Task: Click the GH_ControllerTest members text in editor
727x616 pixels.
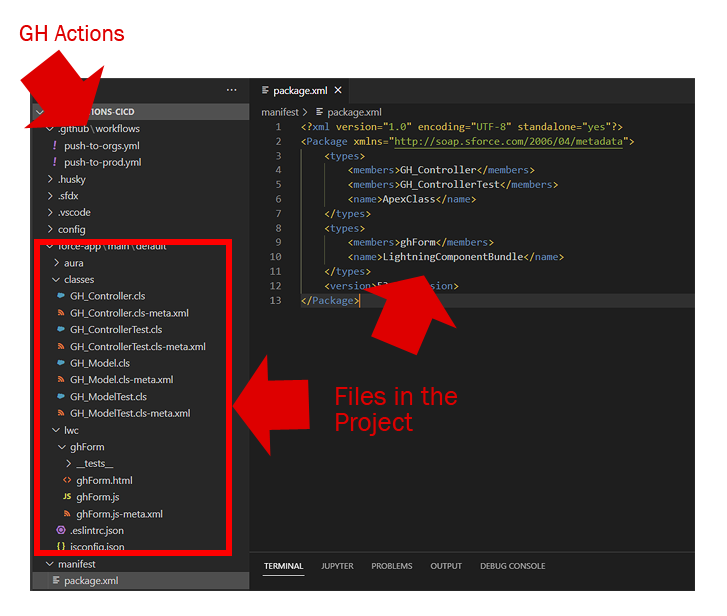Action: click(x=450, y=184)
